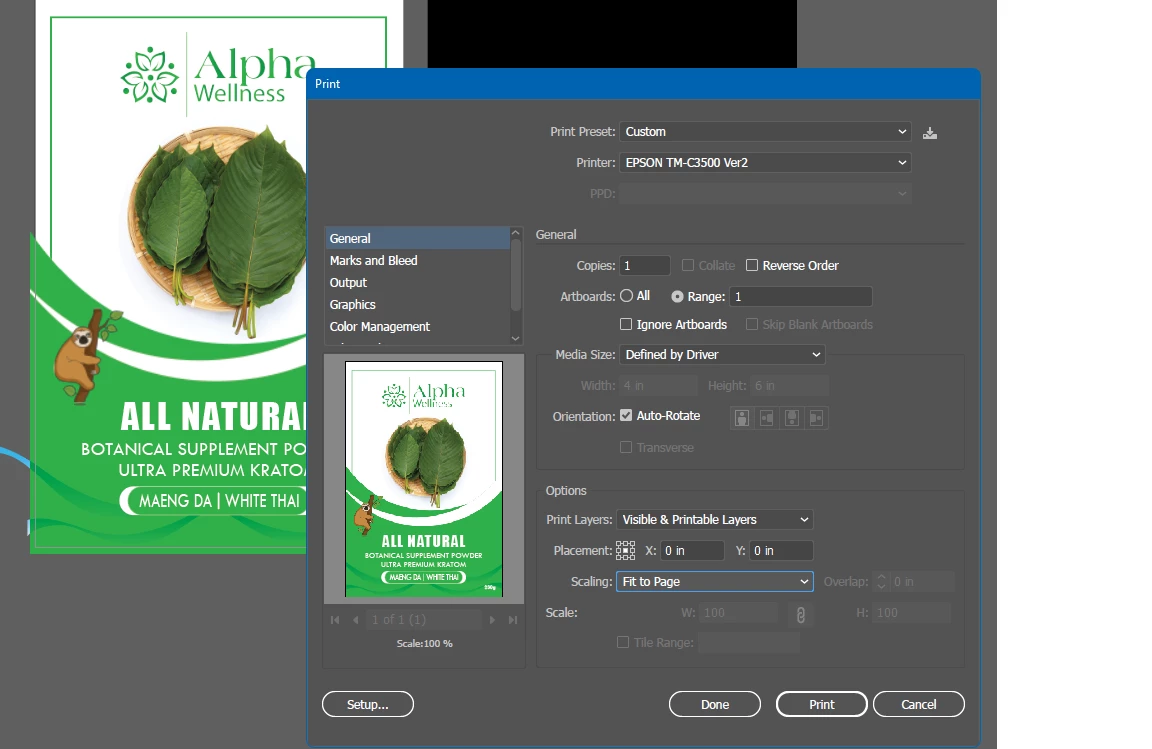Open the Media Size dropdown
Image resolution: width=1152 pixels, height=749 pixels.
pyautogui.click(x=722, y=354)
